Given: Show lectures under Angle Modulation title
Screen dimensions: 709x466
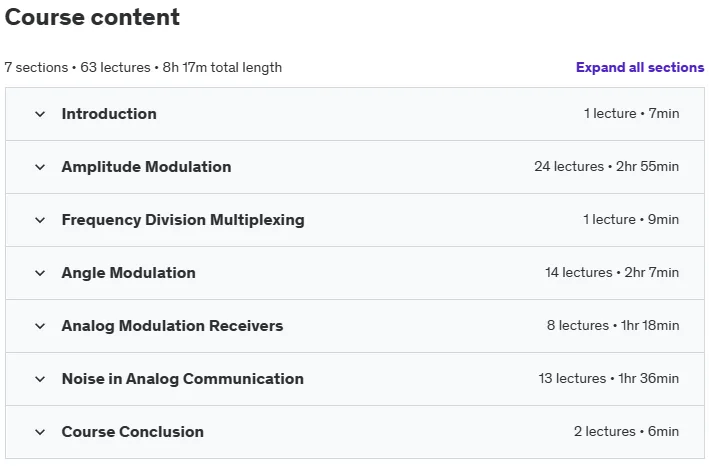Looking at the screenshot, I should pyautogui.click(x=128, y=273).
